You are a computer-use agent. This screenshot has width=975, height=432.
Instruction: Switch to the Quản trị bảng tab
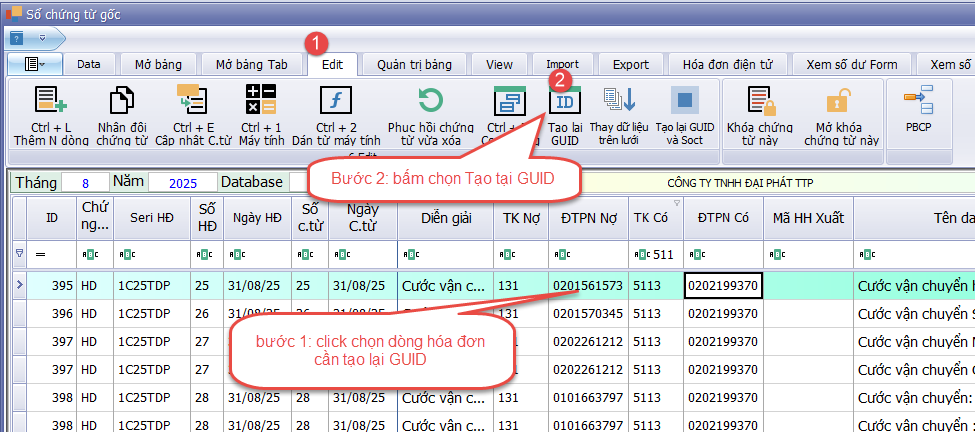[x=414, y=64]
